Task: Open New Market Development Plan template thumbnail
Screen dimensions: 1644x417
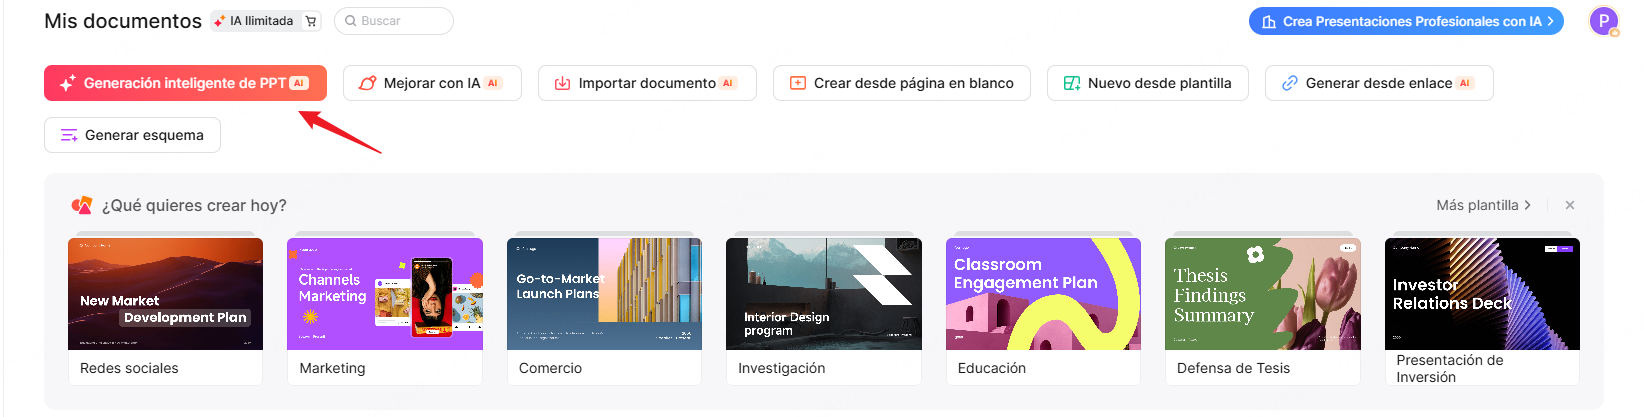Action: pos(166,294)
